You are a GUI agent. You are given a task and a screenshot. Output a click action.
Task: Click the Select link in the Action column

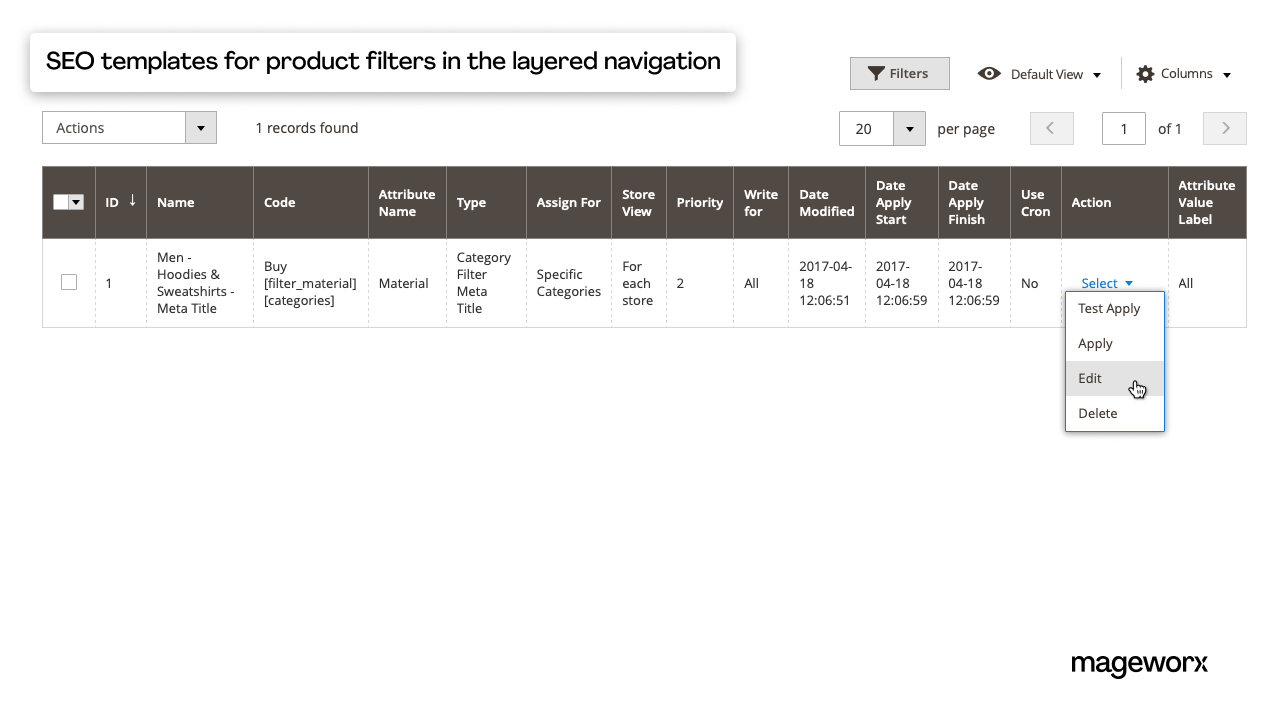click(1100, 283)
